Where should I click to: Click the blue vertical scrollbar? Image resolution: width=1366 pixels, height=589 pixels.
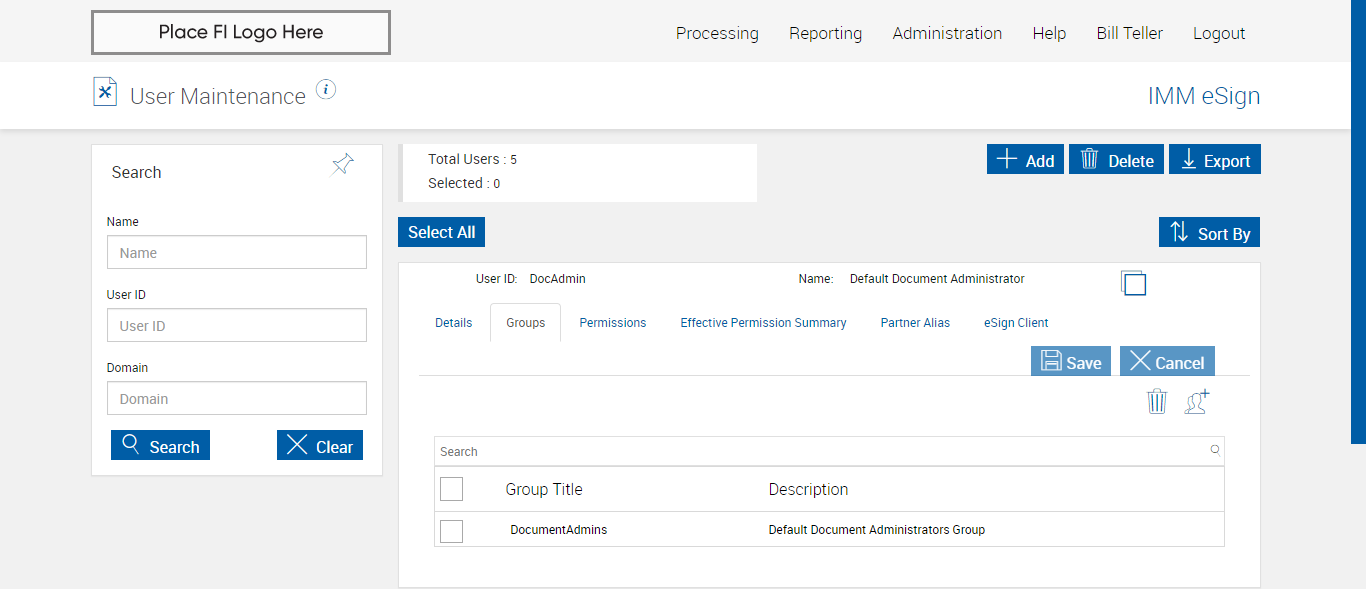[1358, 220]
